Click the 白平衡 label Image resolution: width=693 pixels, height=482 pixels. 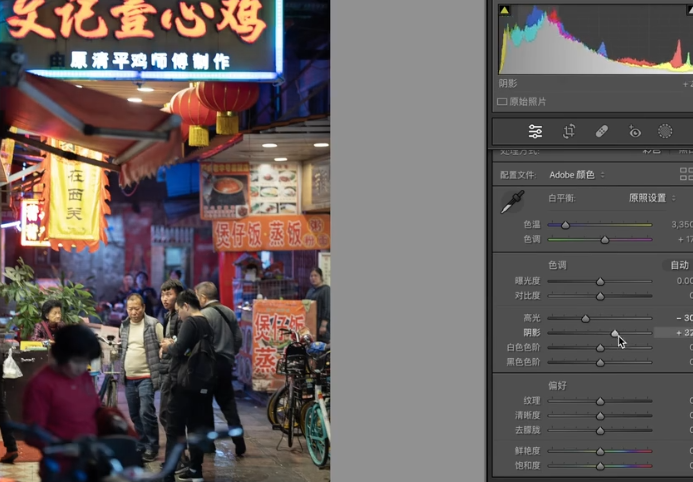coord(562,198)
